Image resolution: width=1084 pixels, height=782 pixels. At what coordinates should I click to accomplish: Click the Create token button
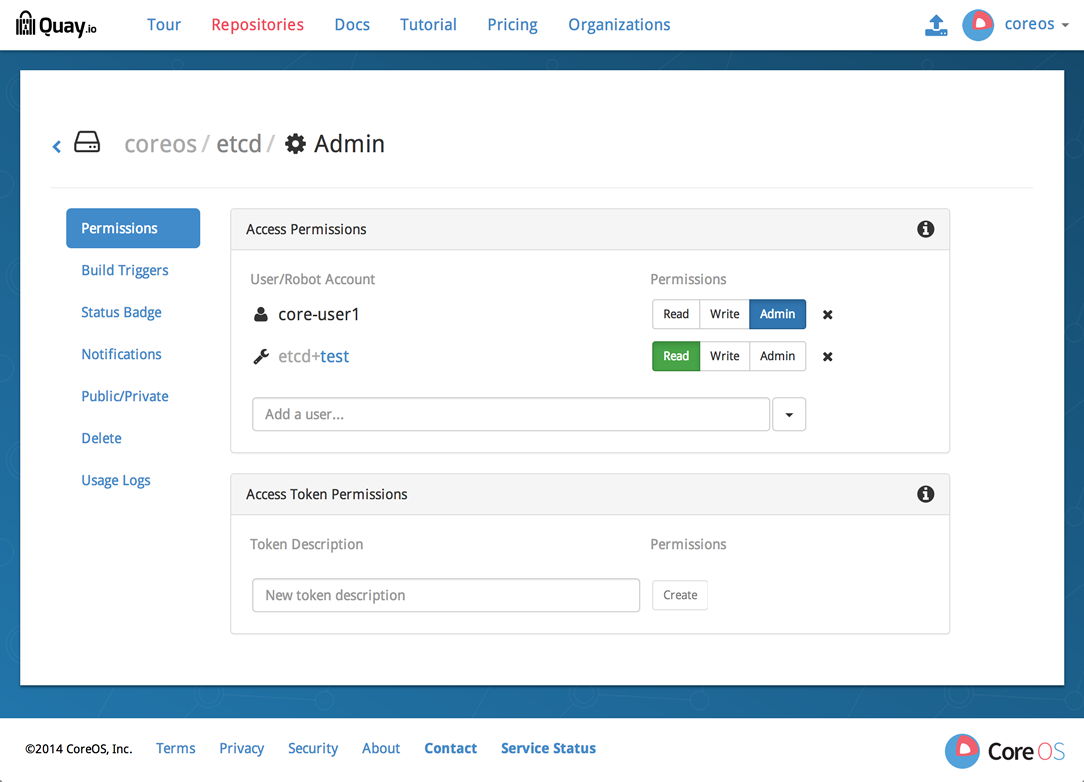click(680, 595)
